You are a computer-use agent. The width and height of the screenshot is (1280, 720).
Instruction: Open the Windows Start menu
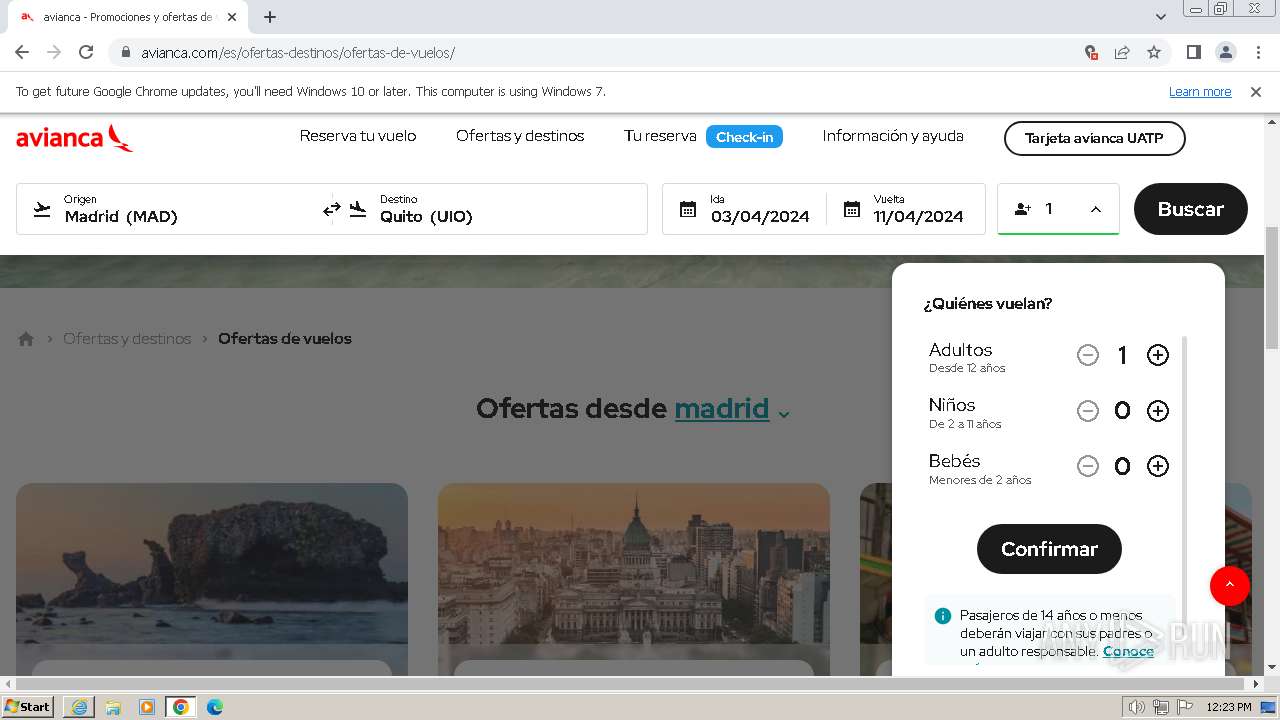click(x=28, y=707)
